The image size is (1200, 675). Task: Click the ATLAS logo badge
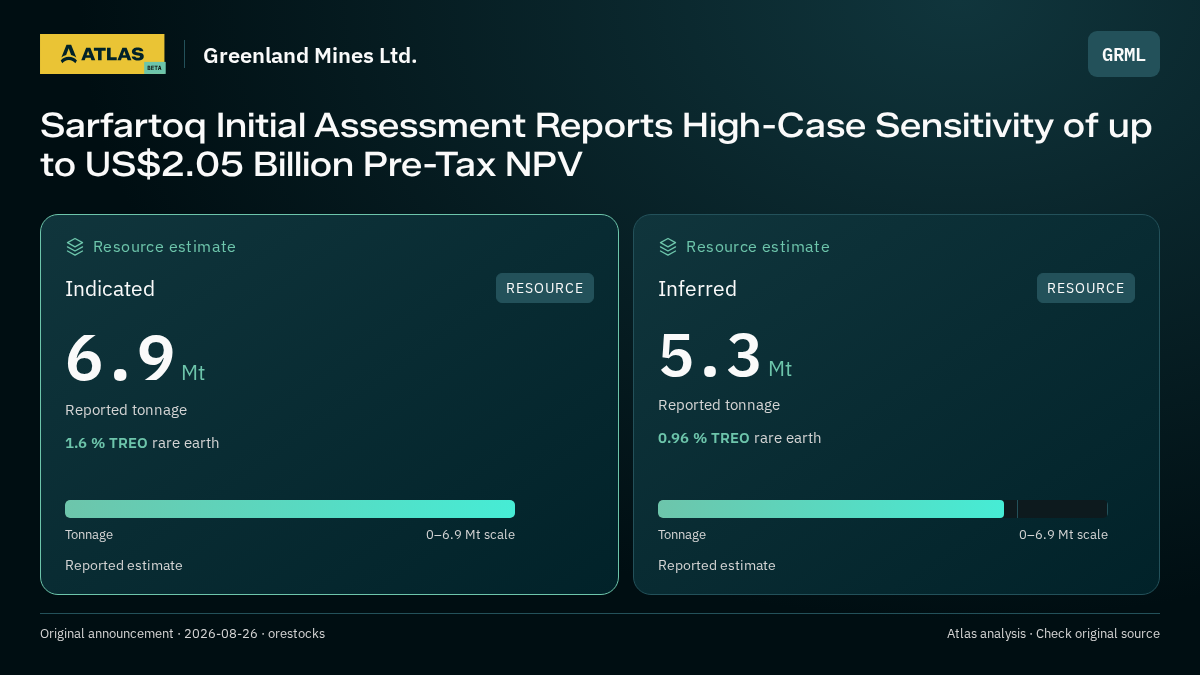(102, 54)
